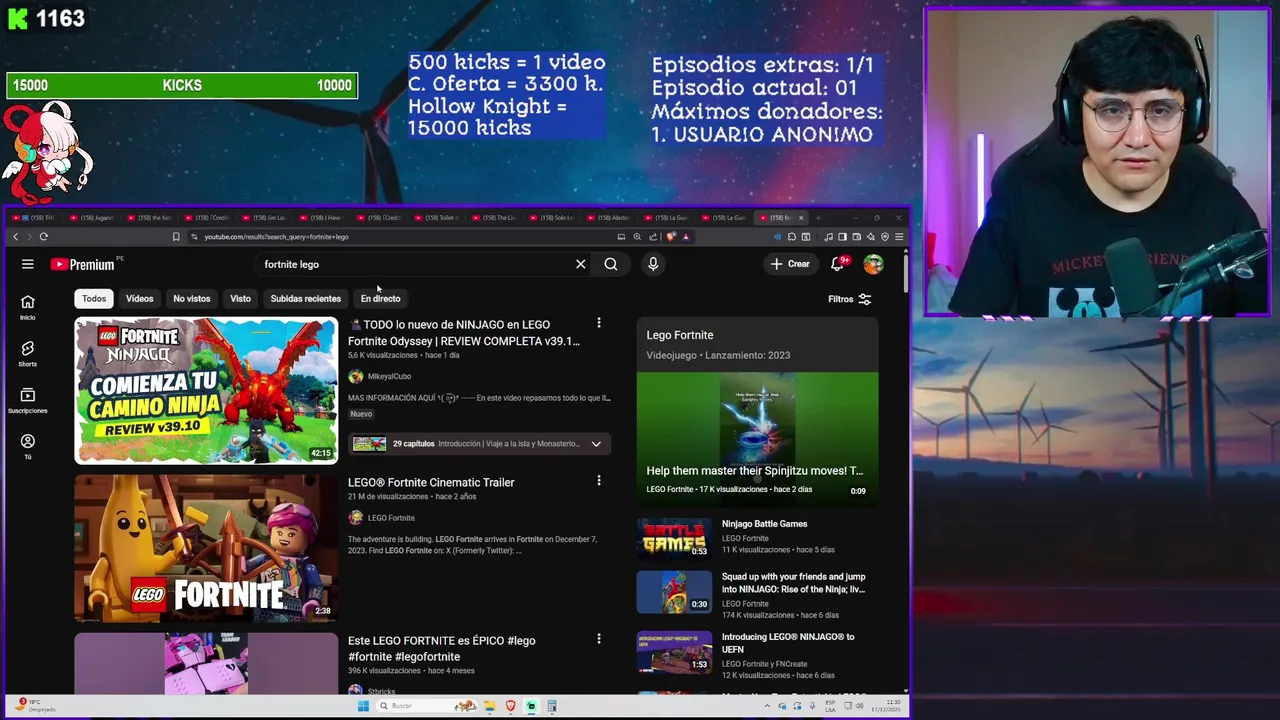Image resolution: width=1280 pixels, height=720 pixels.
Task: Select the Todos filter chip
Action: click(x=94, y=298)
